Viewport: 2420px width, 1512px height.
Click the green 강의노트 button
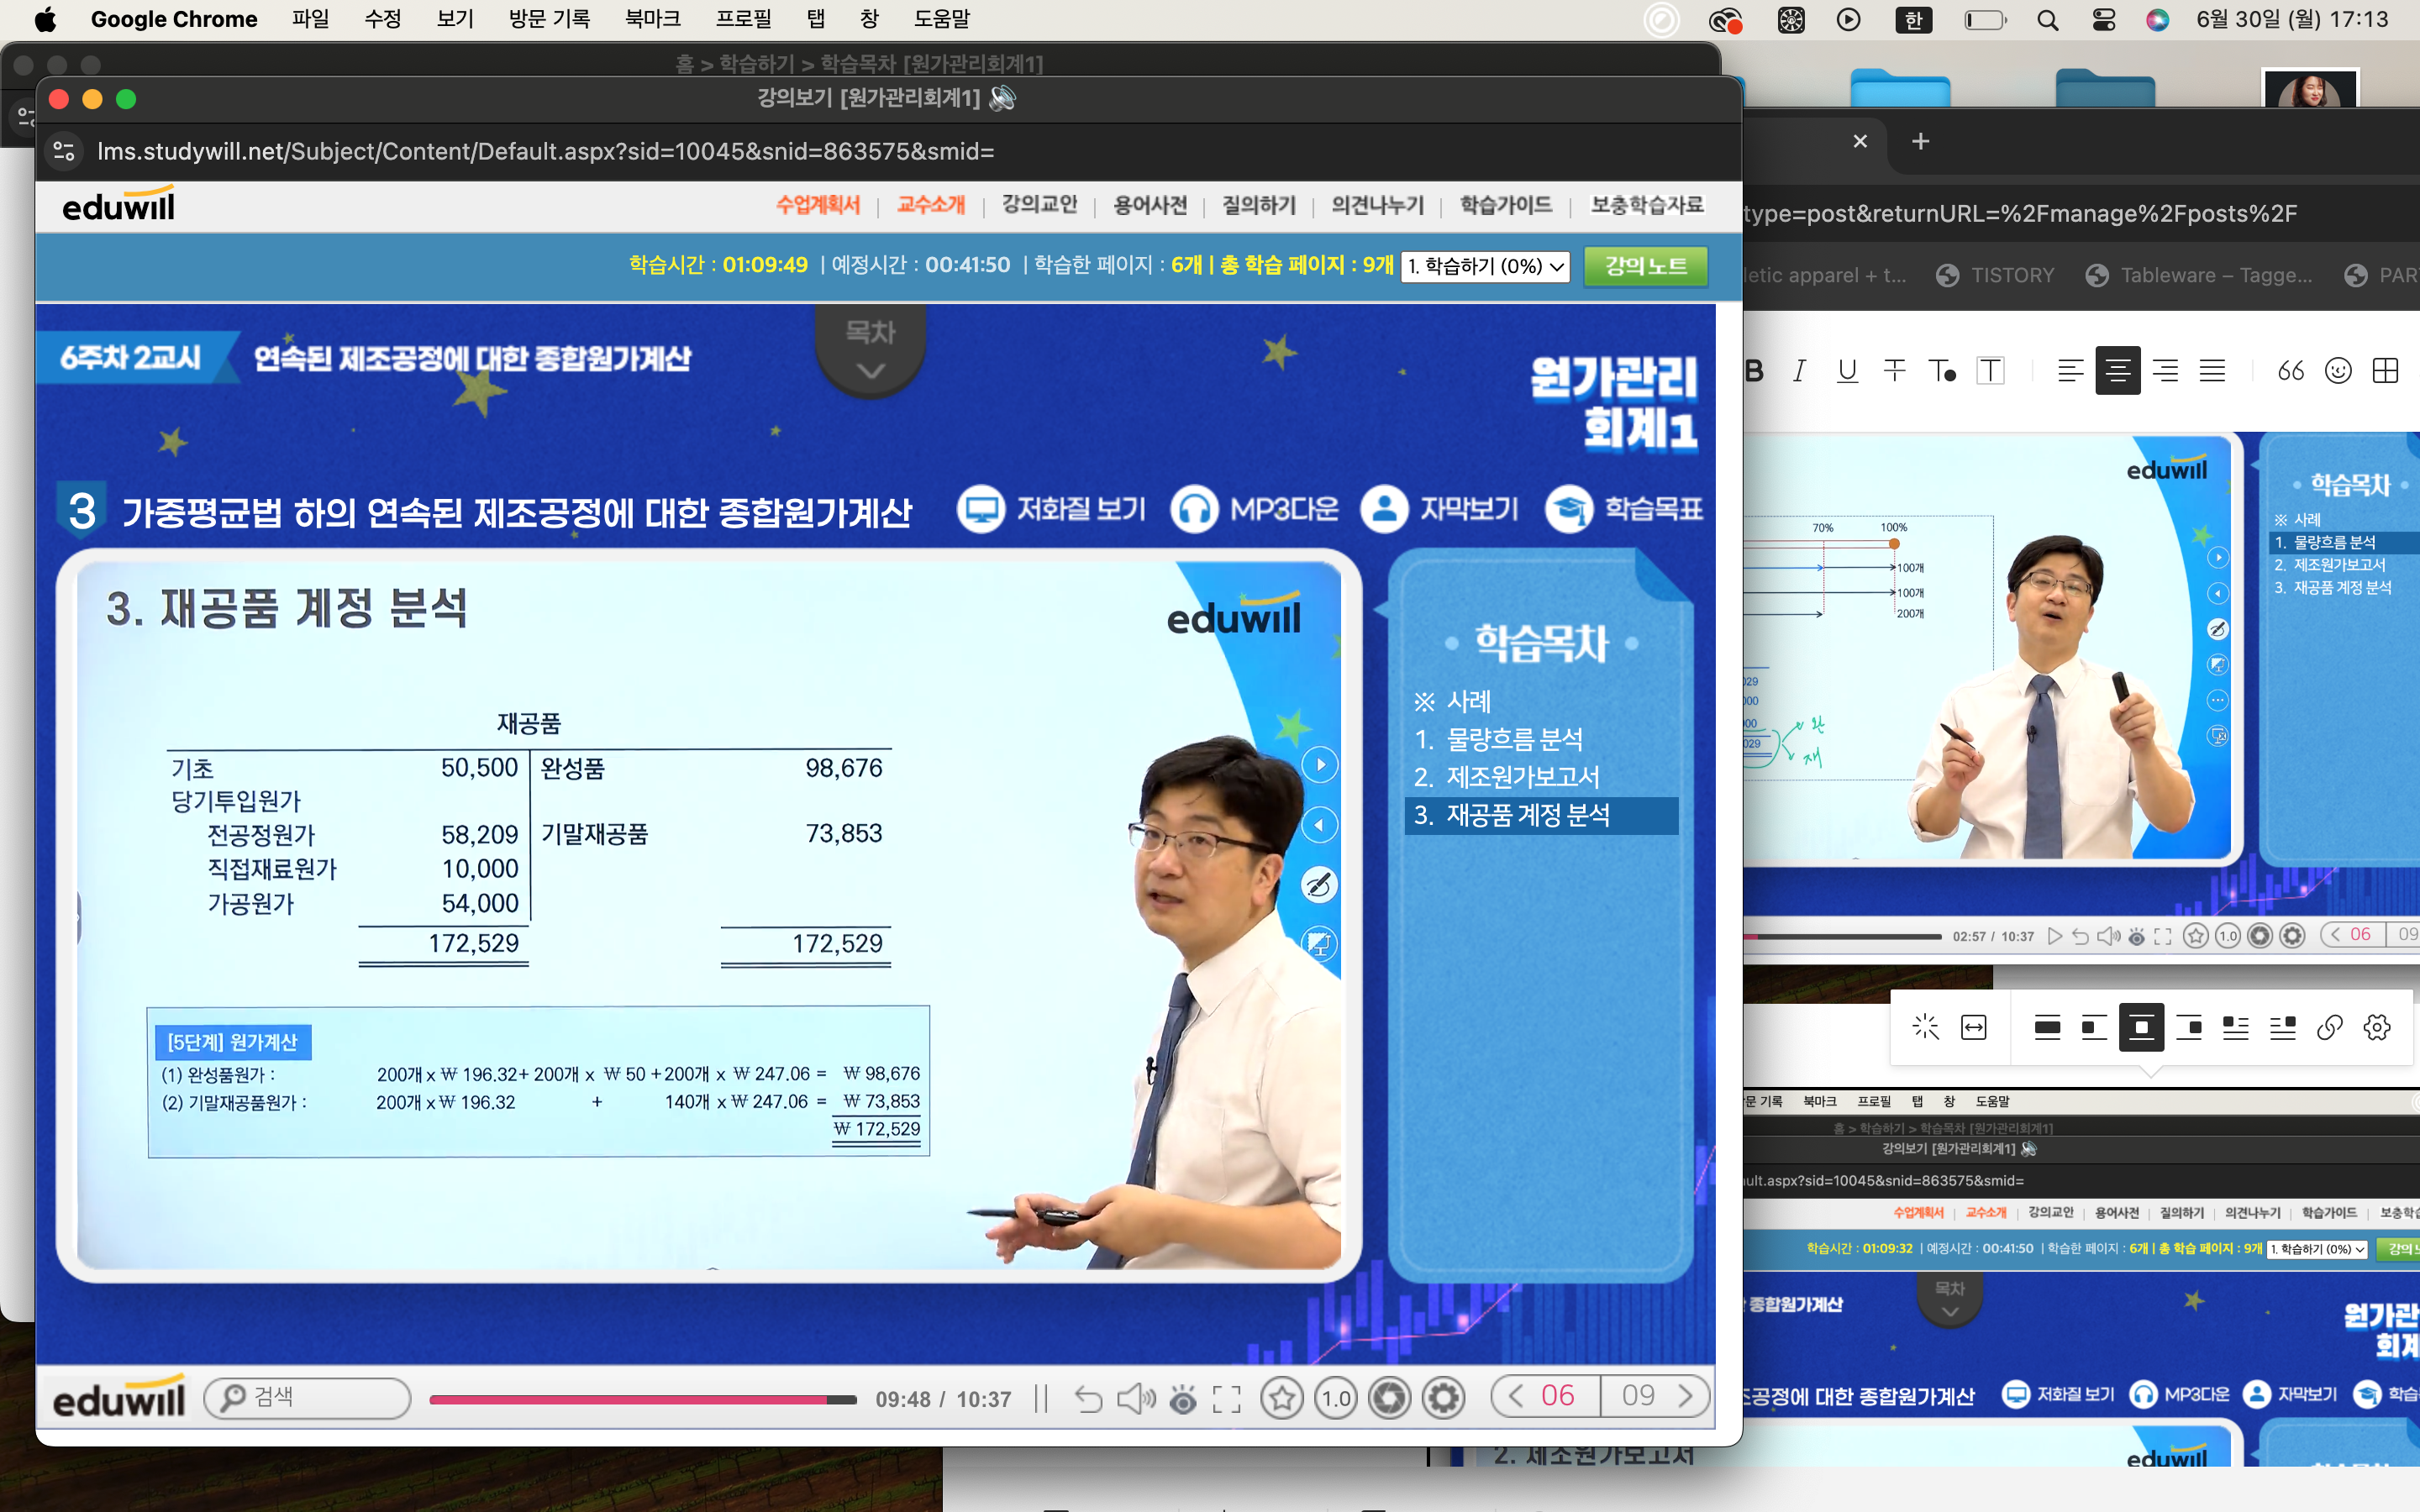(1645, 266)
